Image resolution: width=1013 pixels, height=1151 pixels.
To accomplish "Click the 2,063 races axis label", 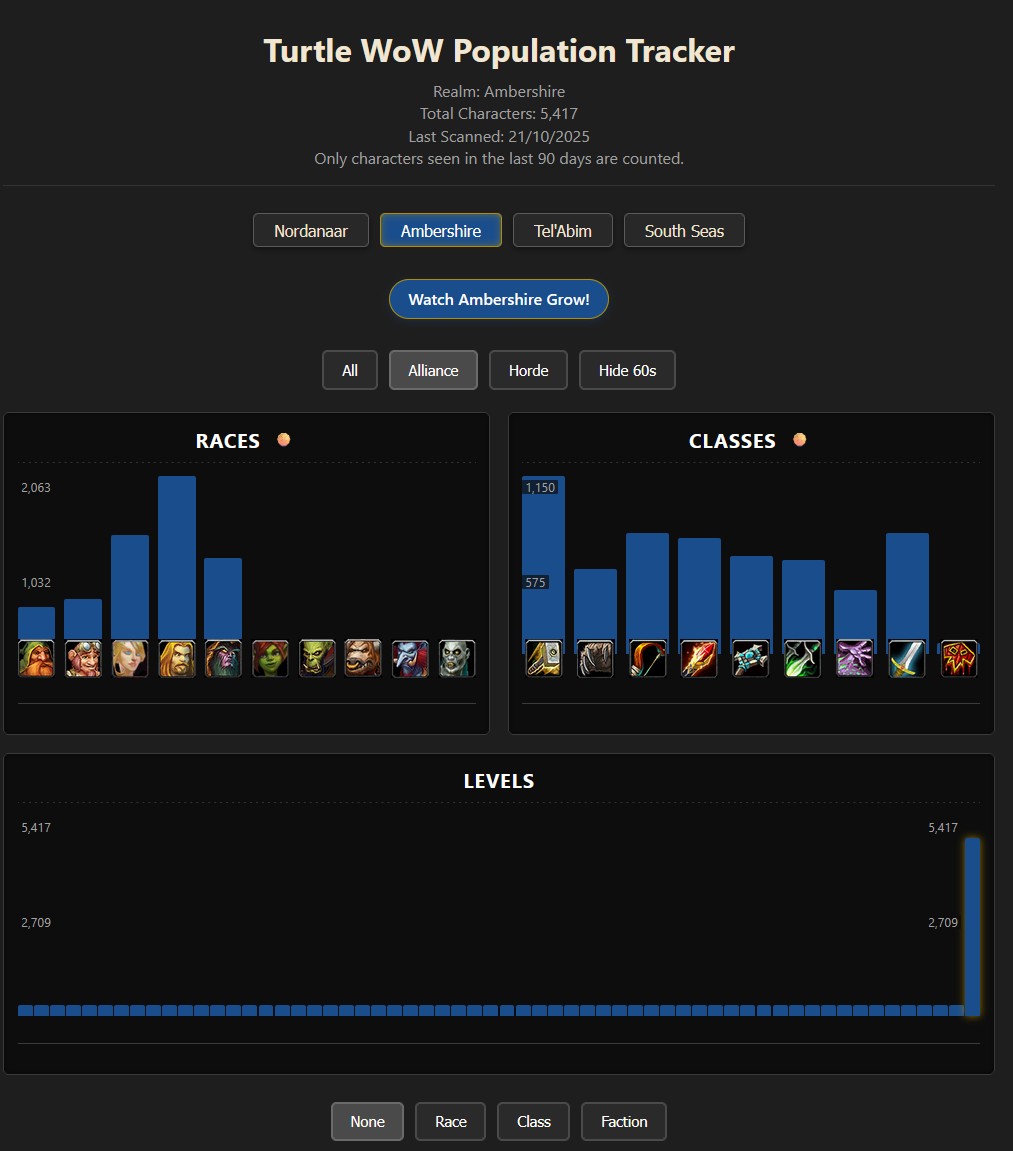I will (x=36, y=487).
